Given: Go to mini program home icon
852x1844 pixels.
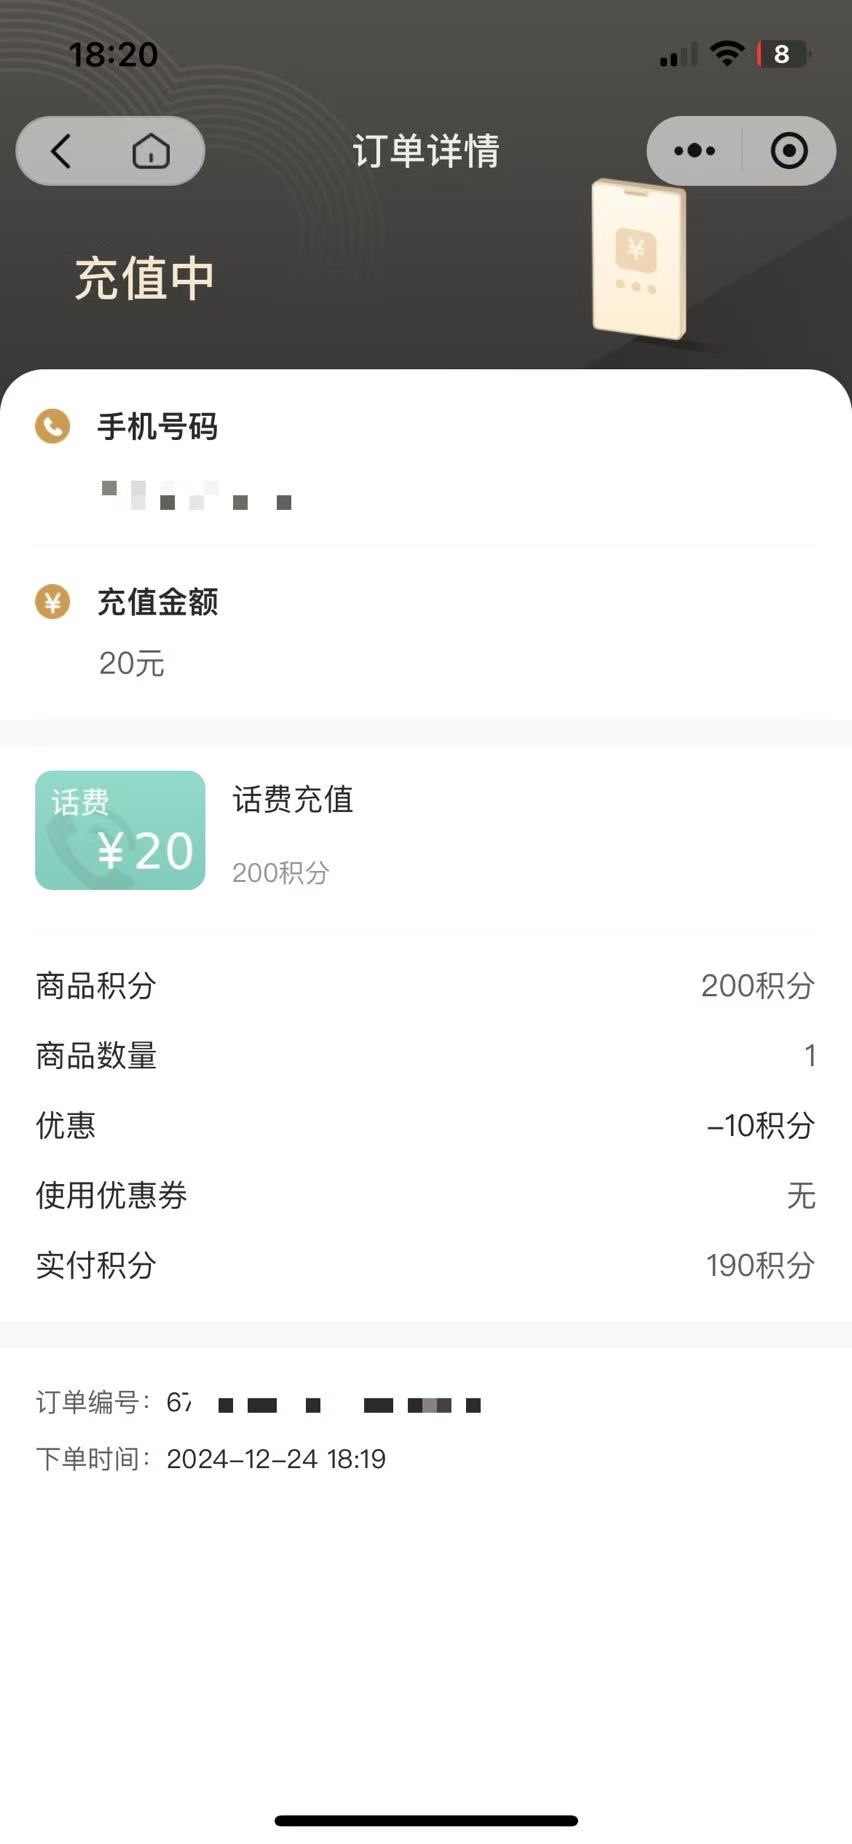Looking at the screenshot, I should point(151,152).
